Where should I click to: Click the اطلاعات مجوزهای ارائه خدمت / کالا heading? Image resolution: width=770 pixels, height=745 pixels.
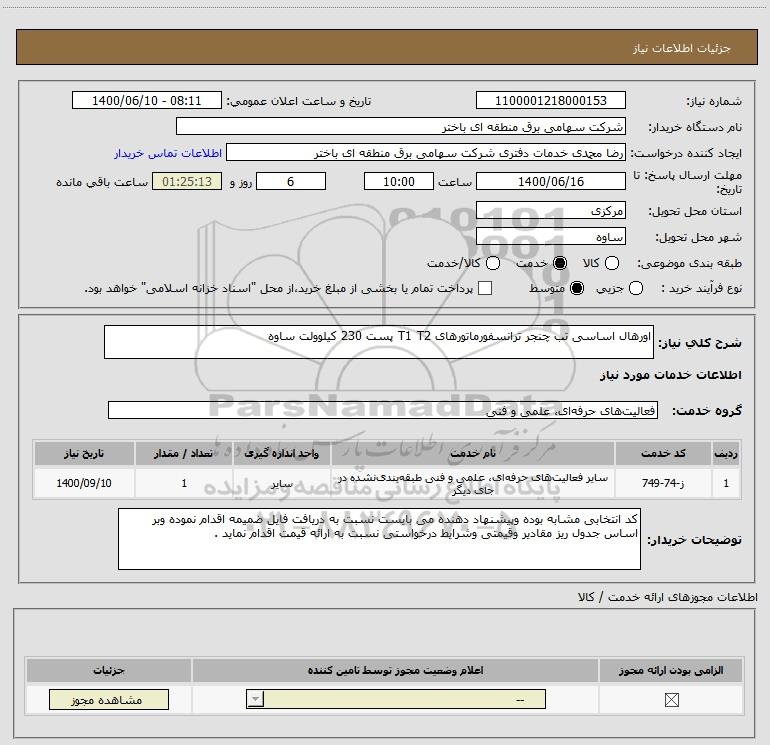667,597
